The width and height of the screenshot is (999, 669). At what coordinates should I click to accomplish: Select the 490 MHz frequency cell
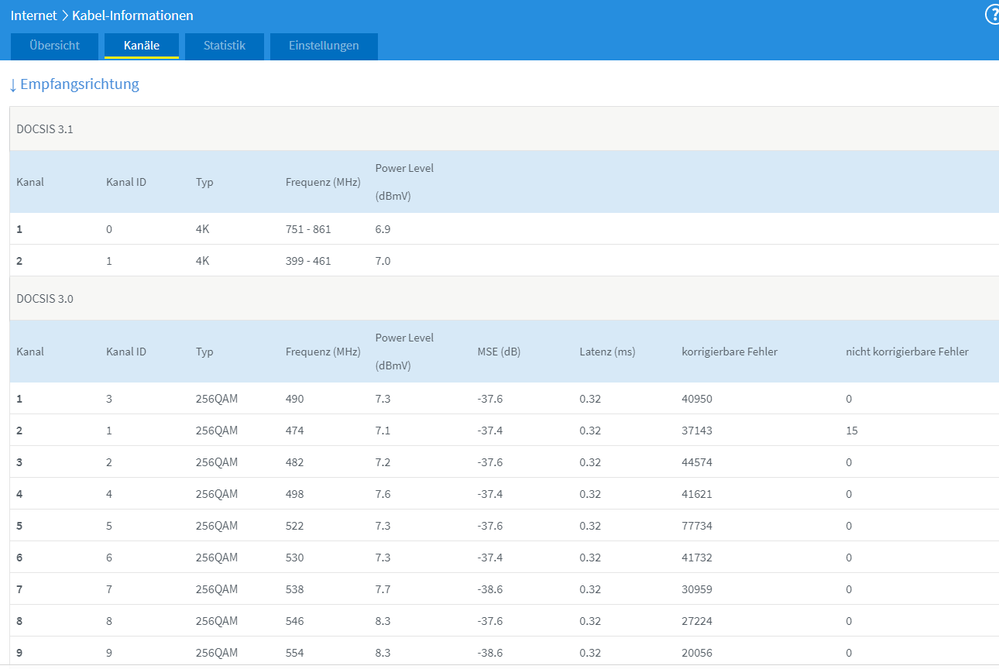(295, 399)
